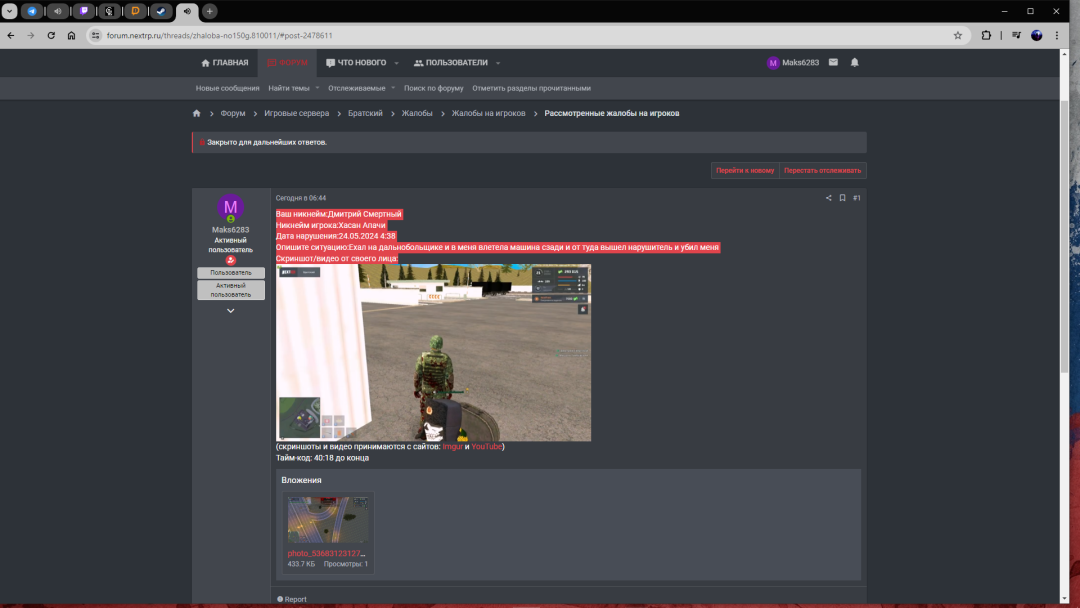Viewport: 1080px width, 608px height.
Task: Open the Chrome profile avatar
Action: click(x=1037, y=35)
